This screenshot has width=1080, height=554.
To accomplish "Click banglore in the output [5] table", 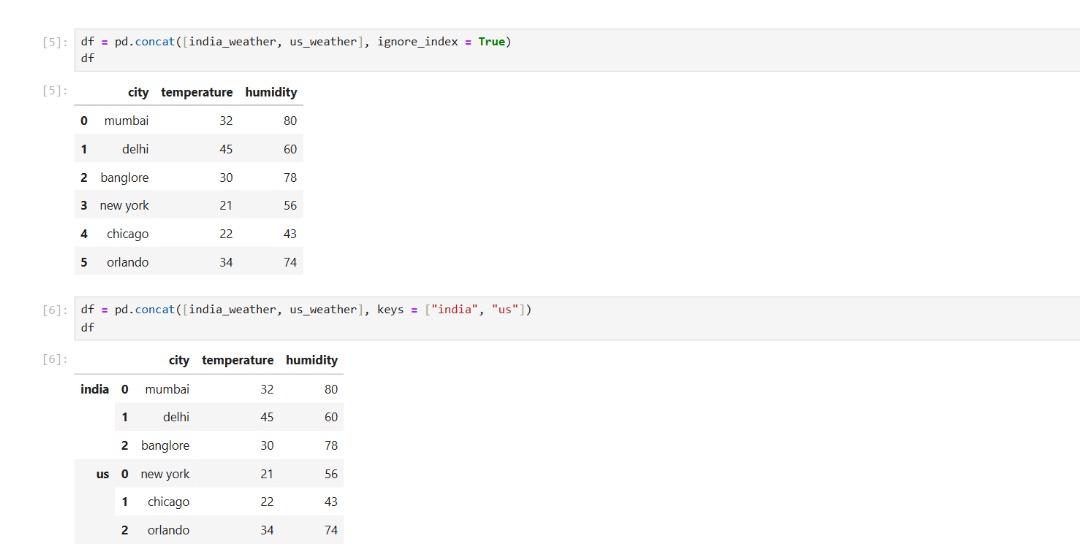I will pos(125,178).
